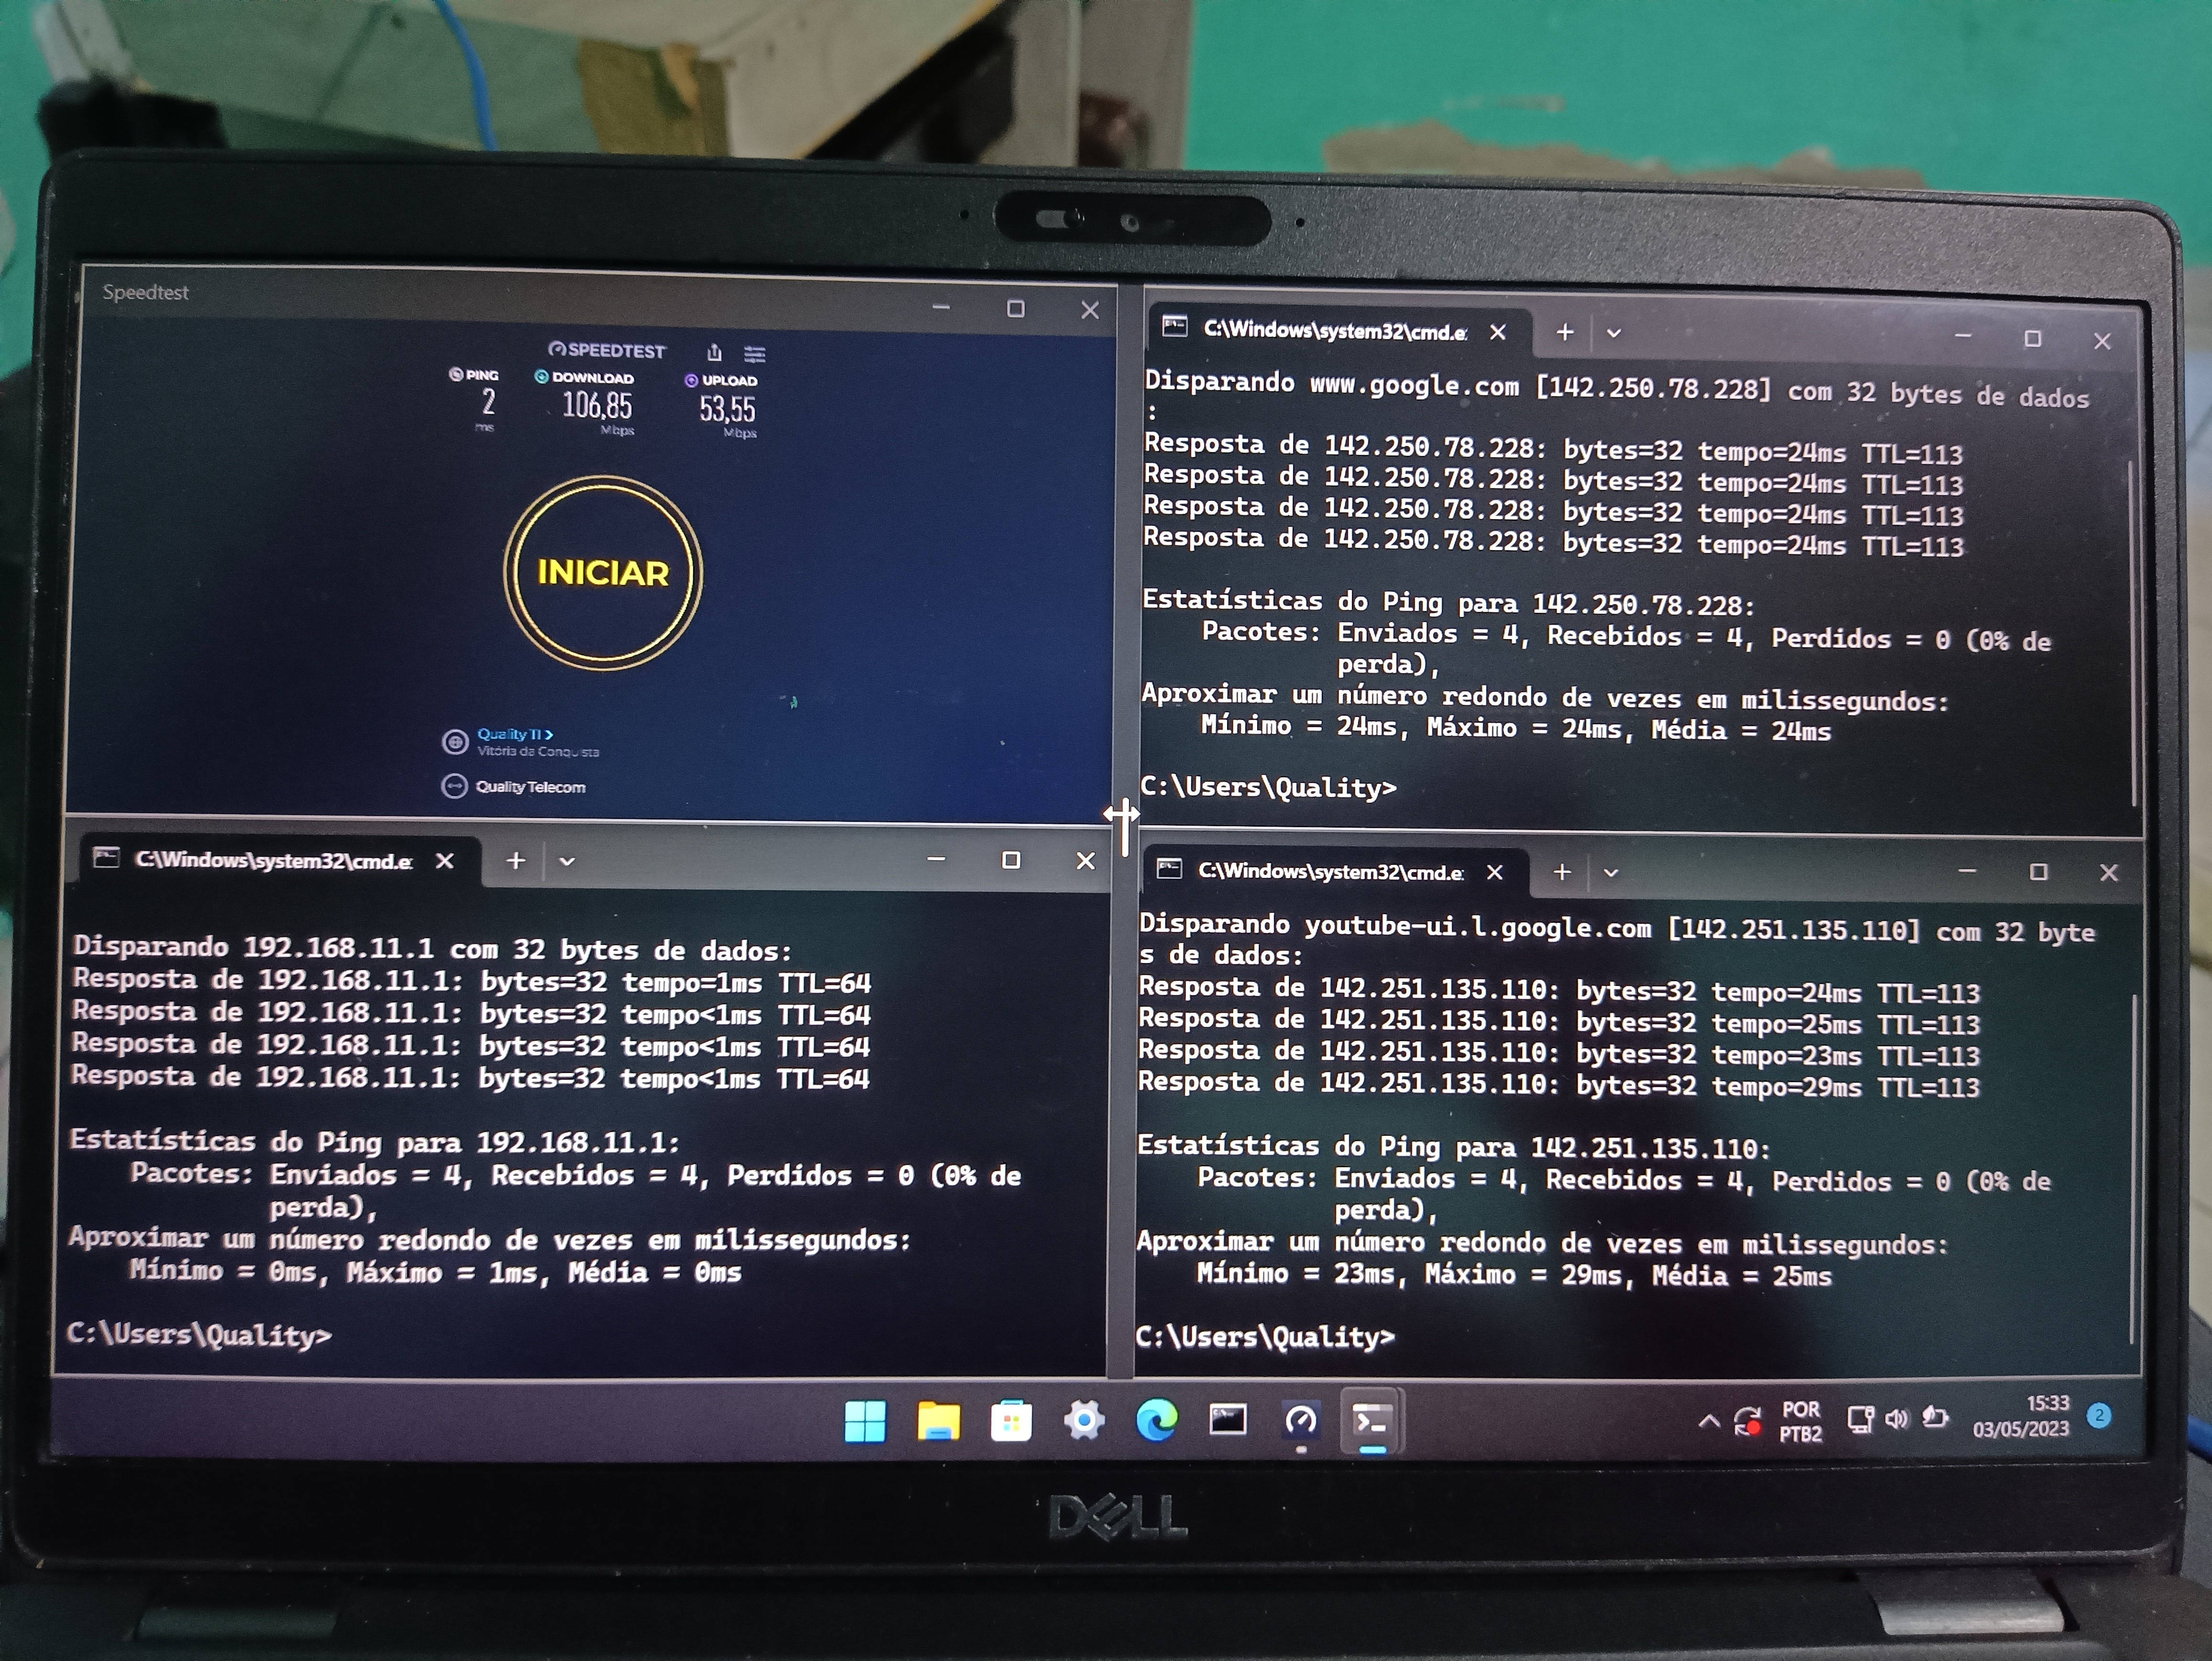Open the Speedtest settings sliders icon

point(755,353)
